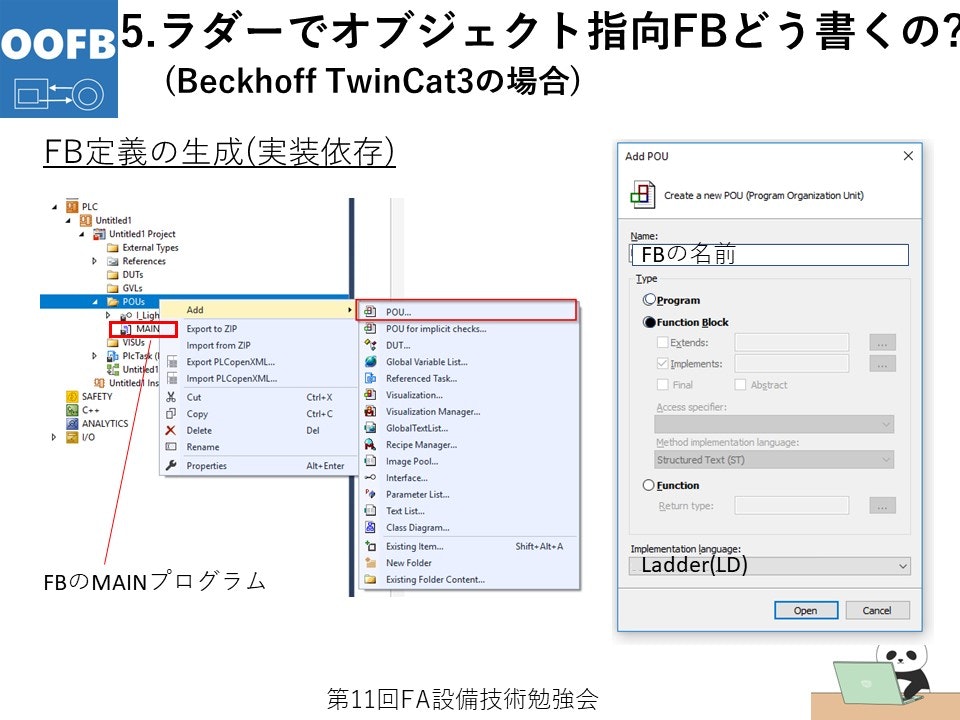Screen dimensions: 960x720
Task: Click the scissors Cut icon
Action: tap(171, 397)
